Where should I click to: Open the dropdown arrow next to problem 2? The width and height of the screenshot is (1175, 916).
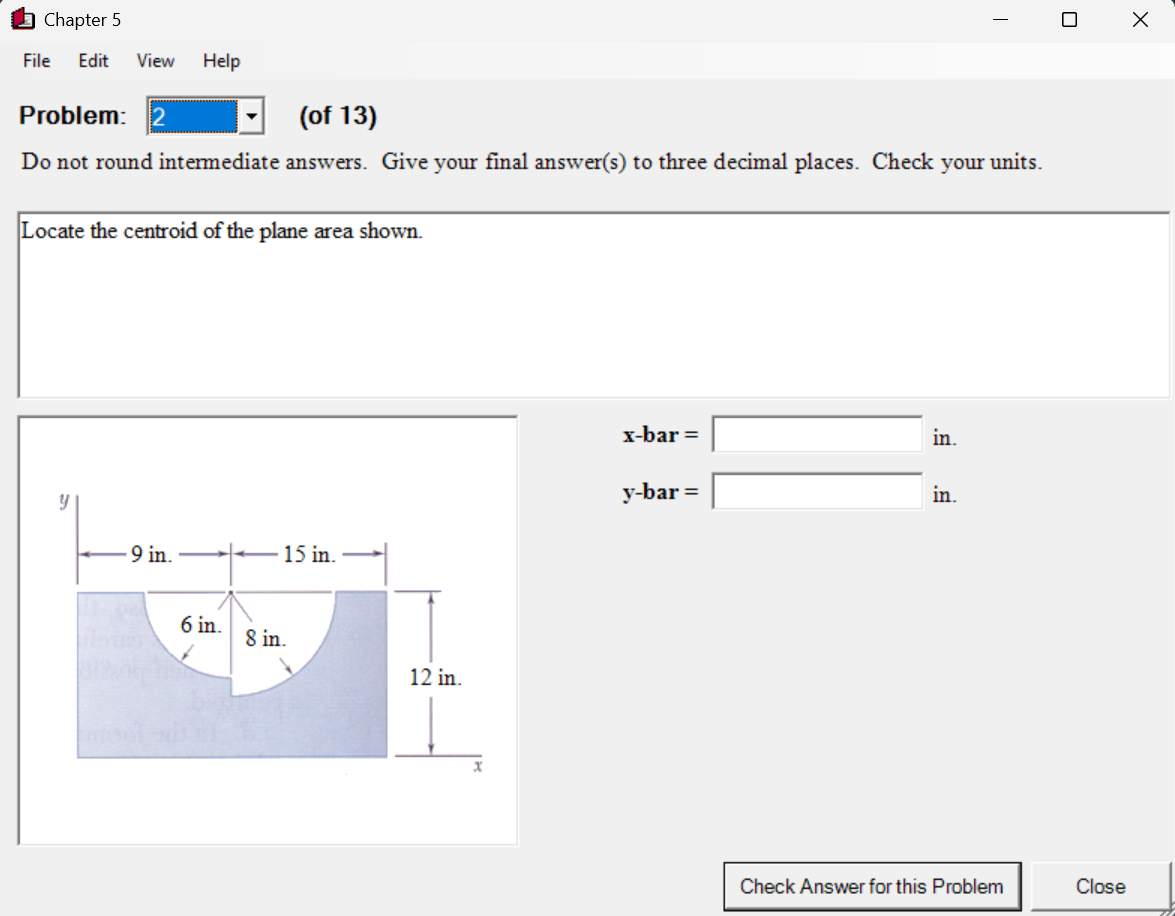pos(251,116)
